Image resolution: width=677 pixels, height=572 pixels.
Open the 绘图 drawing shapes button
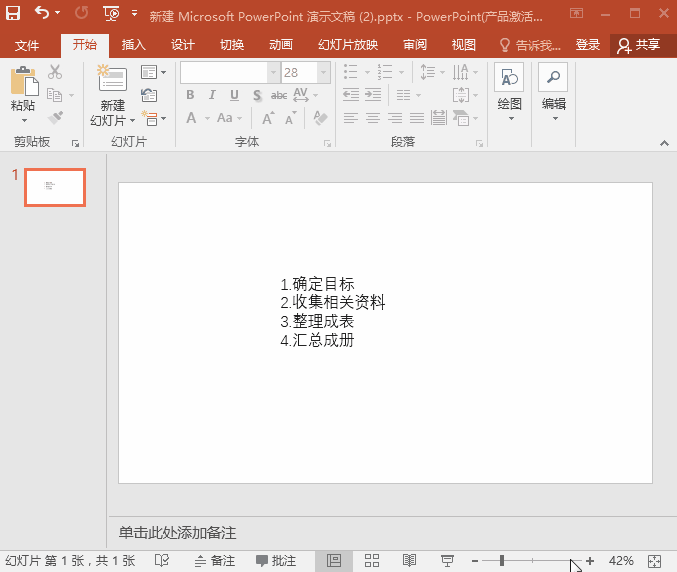point(509,79)
